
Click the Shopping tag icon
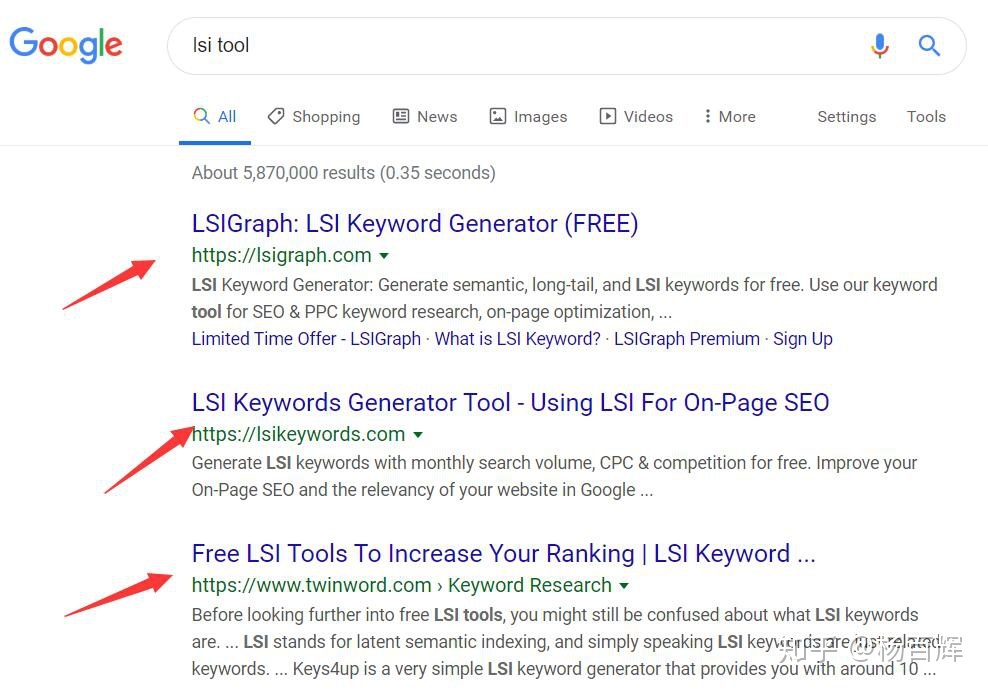point(275,116)
